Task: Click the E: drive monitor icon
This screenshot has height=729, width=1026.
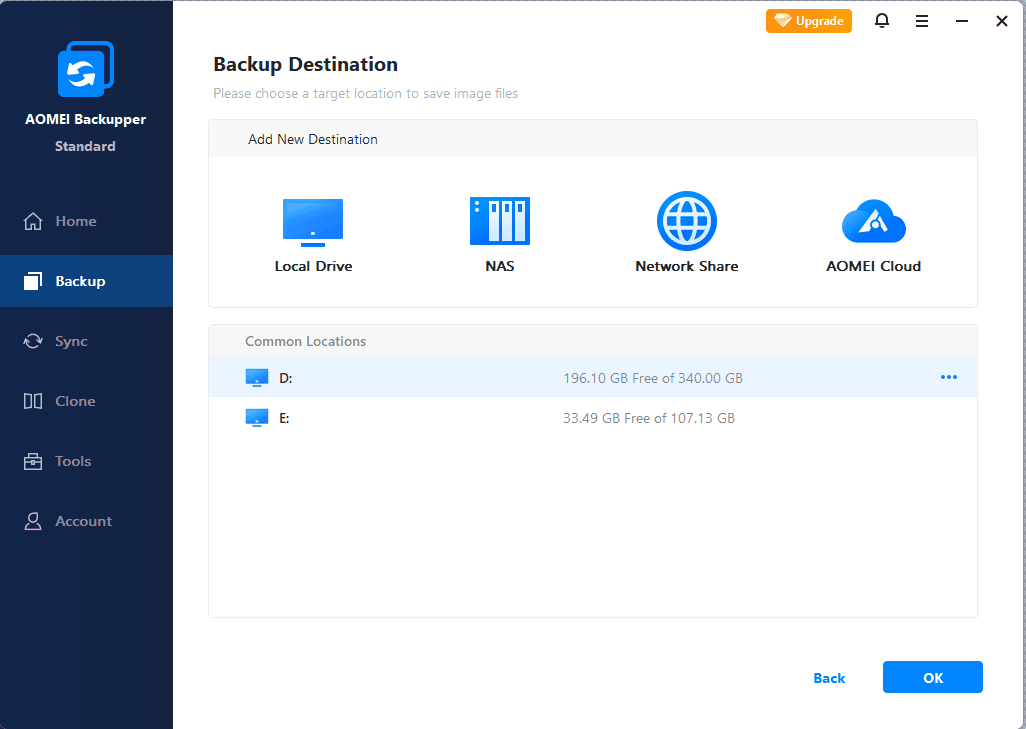Action: coord(257,417)
